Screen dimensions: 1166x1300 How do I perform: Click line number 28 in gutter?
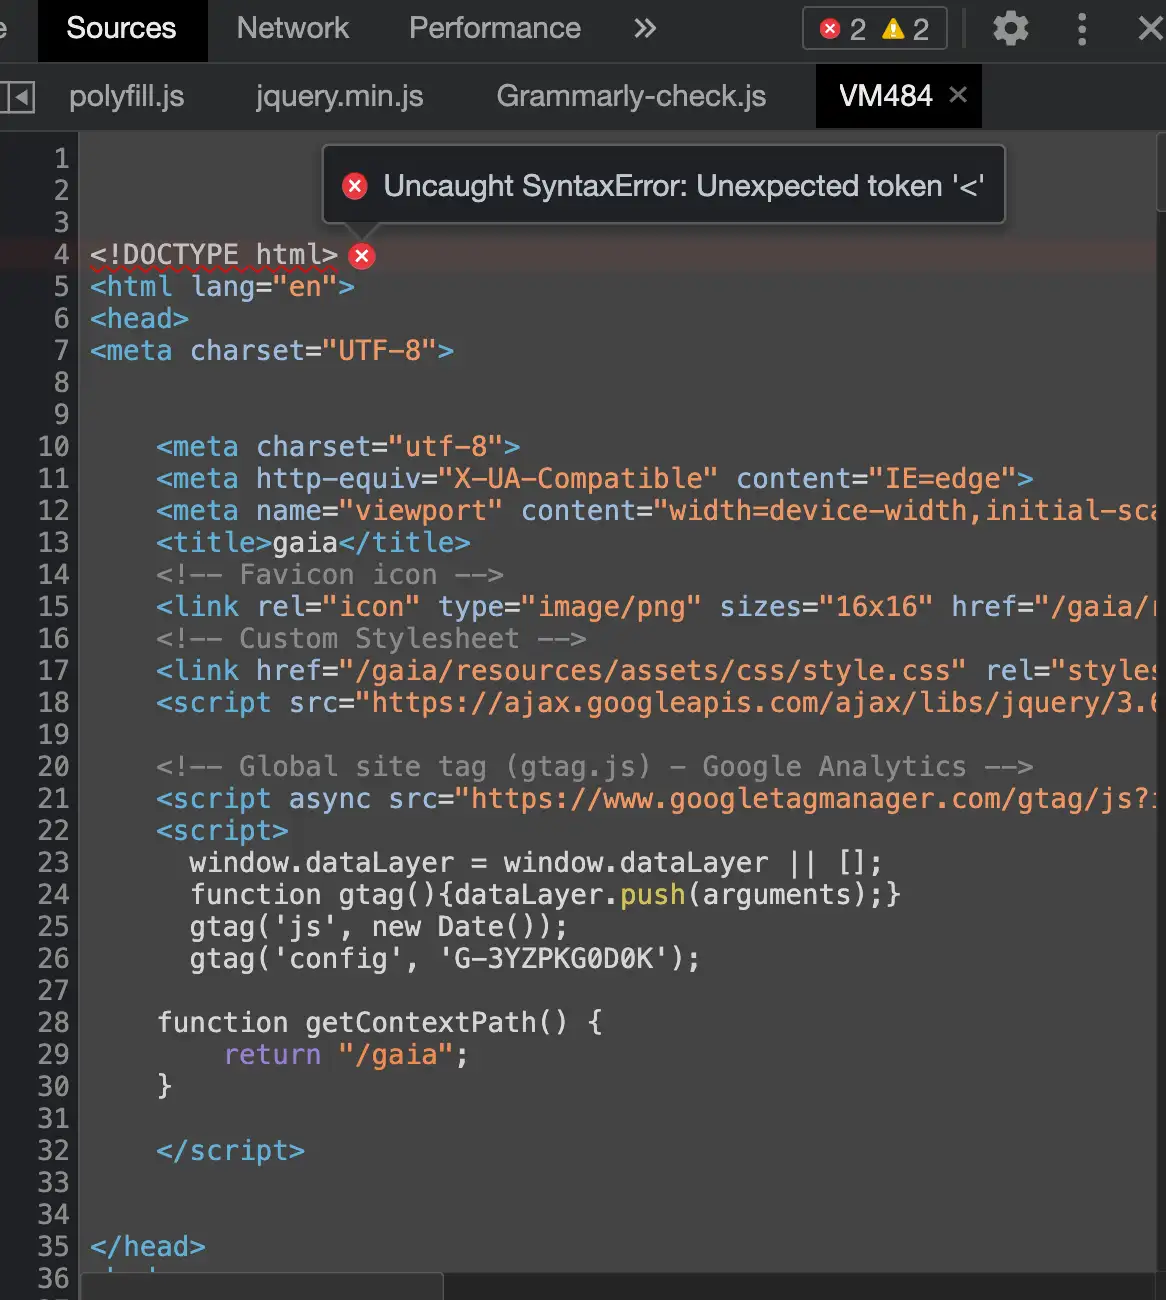pos(54,1023)
